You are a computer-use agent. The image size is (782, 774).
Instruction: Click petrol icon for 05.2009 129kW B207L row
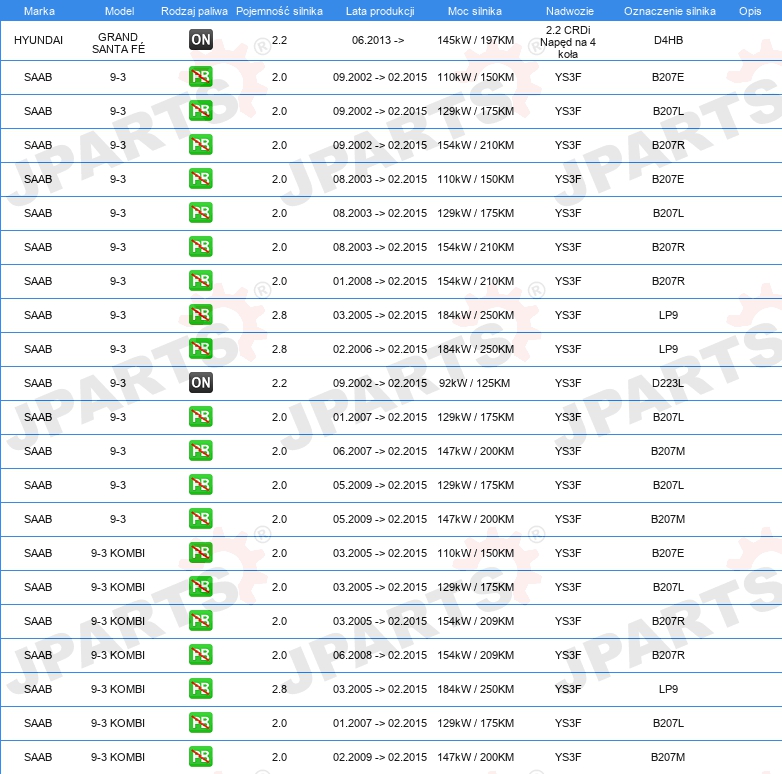(x=200, y=485)
